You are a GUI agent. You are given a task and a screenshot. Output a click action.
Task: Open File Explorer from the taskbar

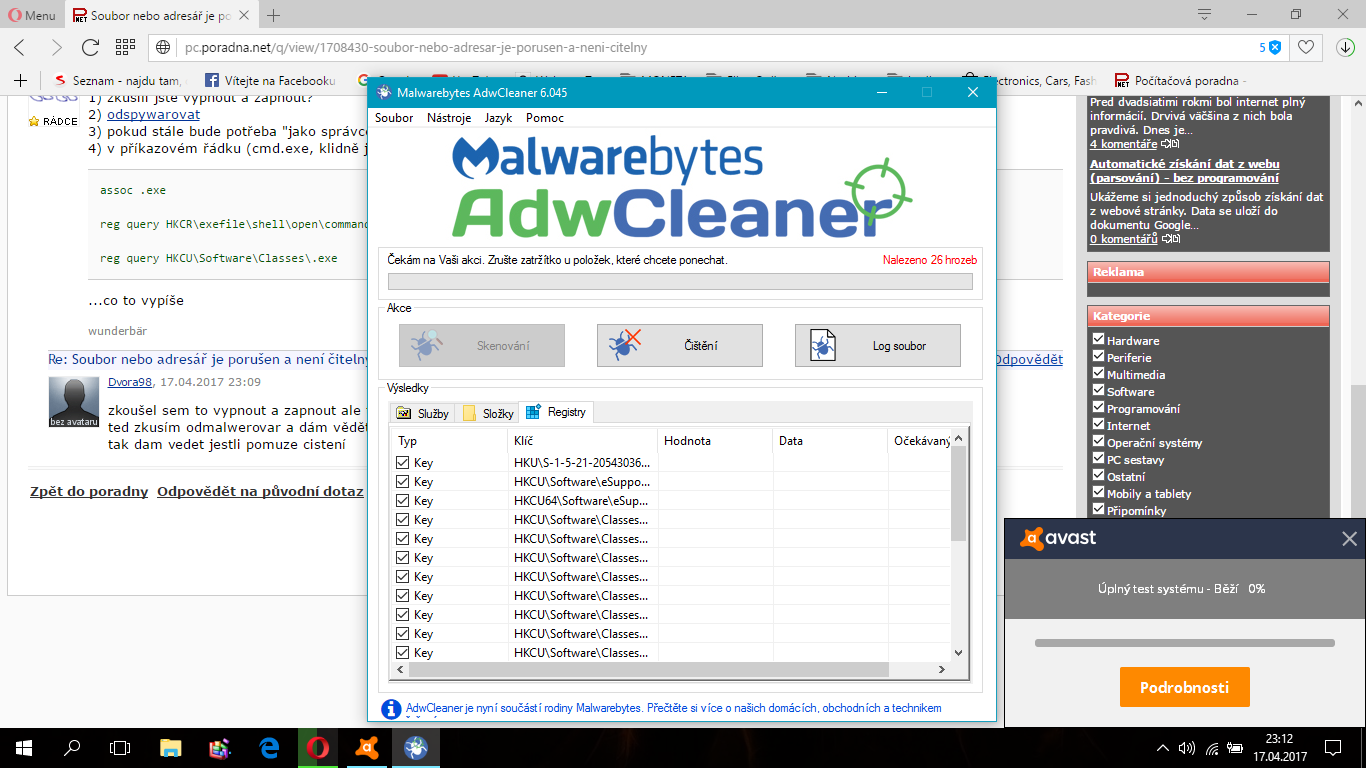(x=171, y=747)
